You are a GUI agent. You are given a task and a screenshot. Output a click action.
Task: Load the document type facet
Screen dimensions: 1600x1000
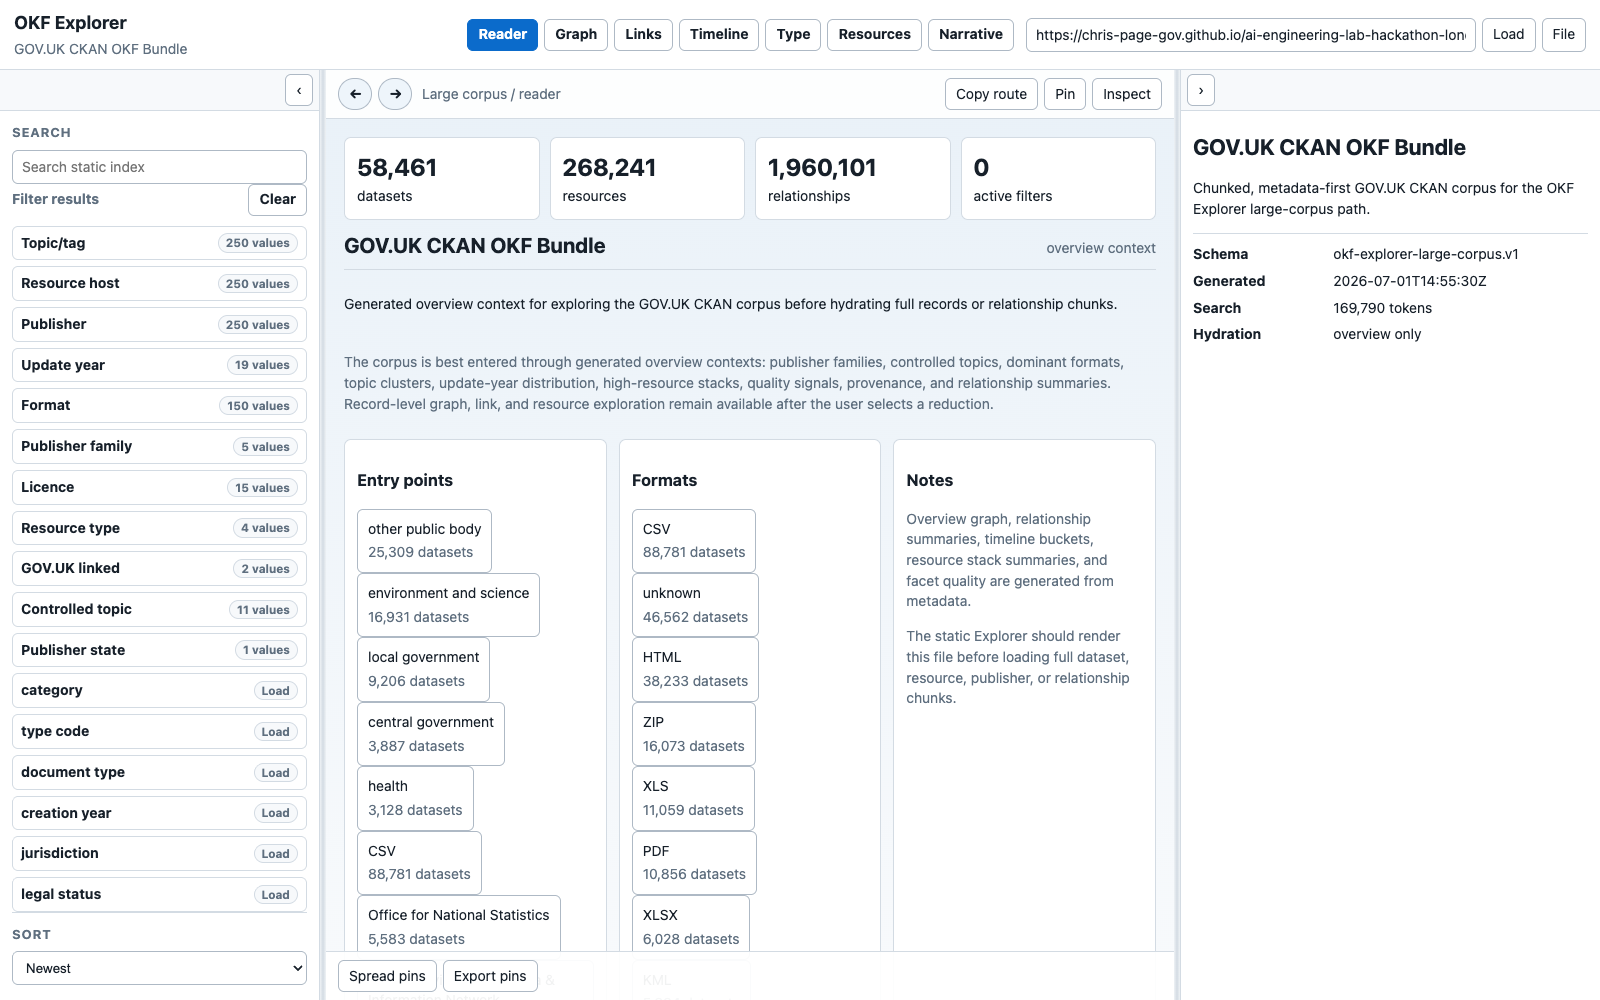pos(275,773)
